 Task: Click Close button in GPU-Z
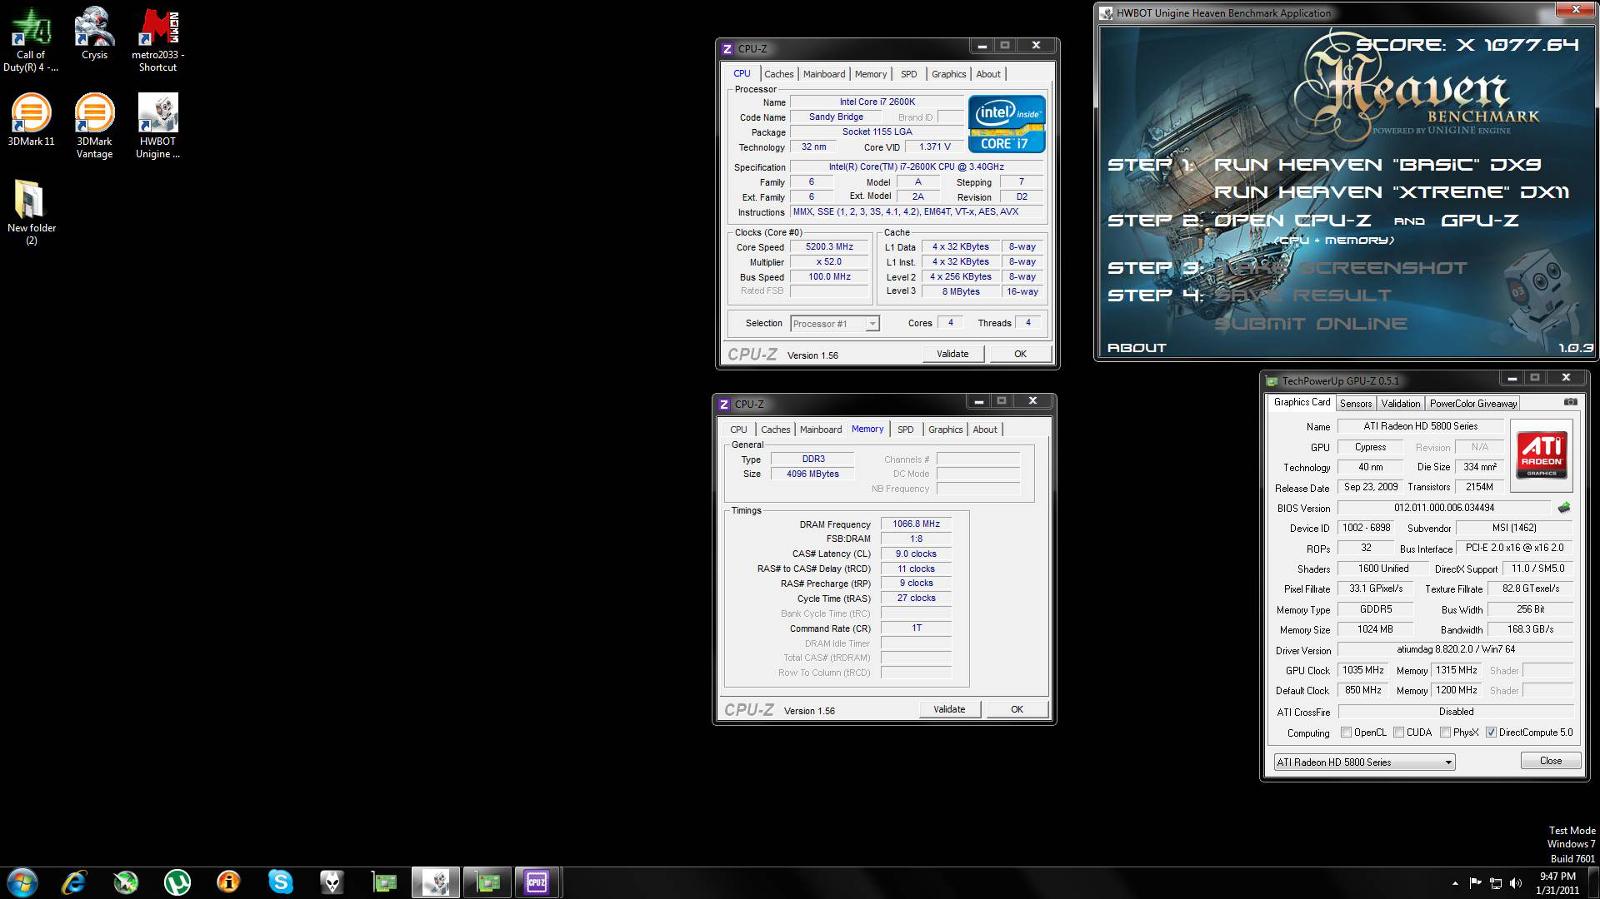click(x=1551, y=761)
